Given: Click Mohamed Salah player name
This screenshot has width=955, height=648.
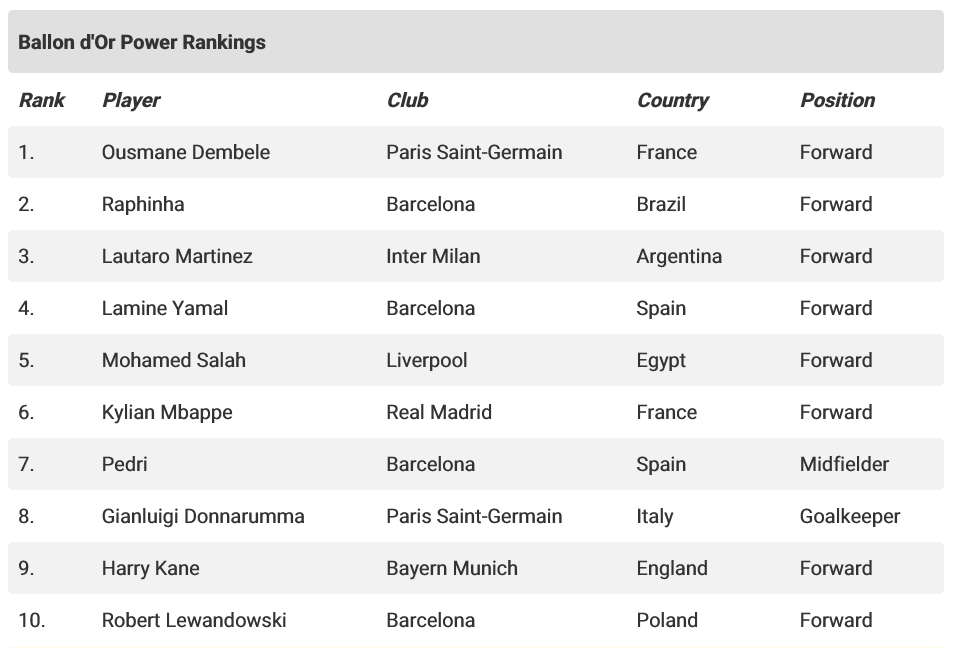Looking at the screenshot, I should click(174, 360).
